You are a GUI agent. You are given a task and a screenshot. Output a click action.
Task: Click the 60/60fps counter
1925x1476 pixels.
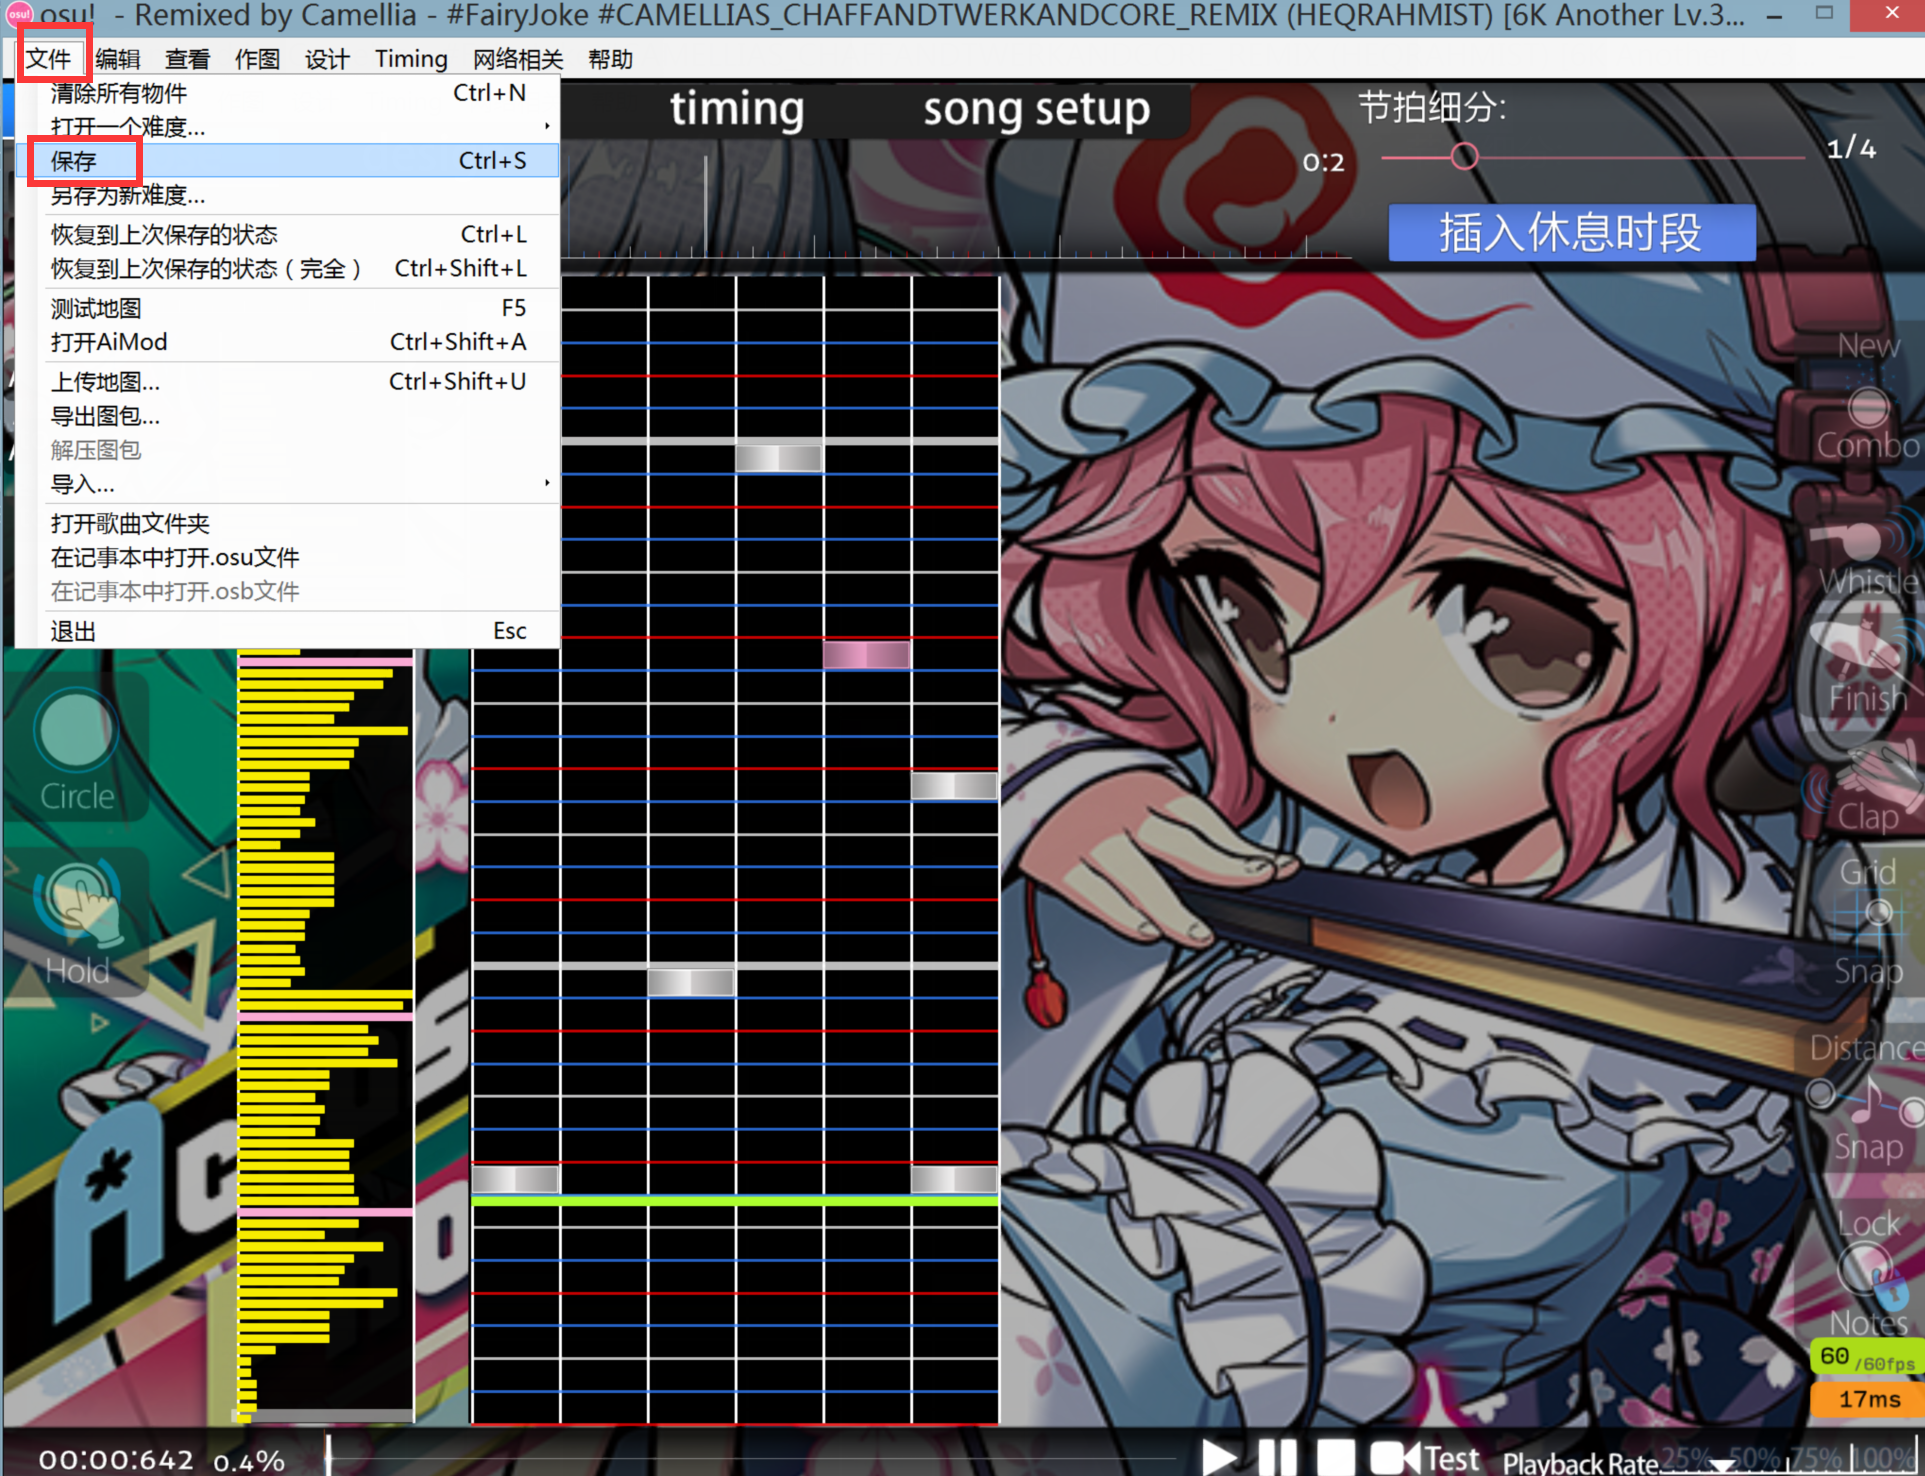click(x=1866, y=1358)
